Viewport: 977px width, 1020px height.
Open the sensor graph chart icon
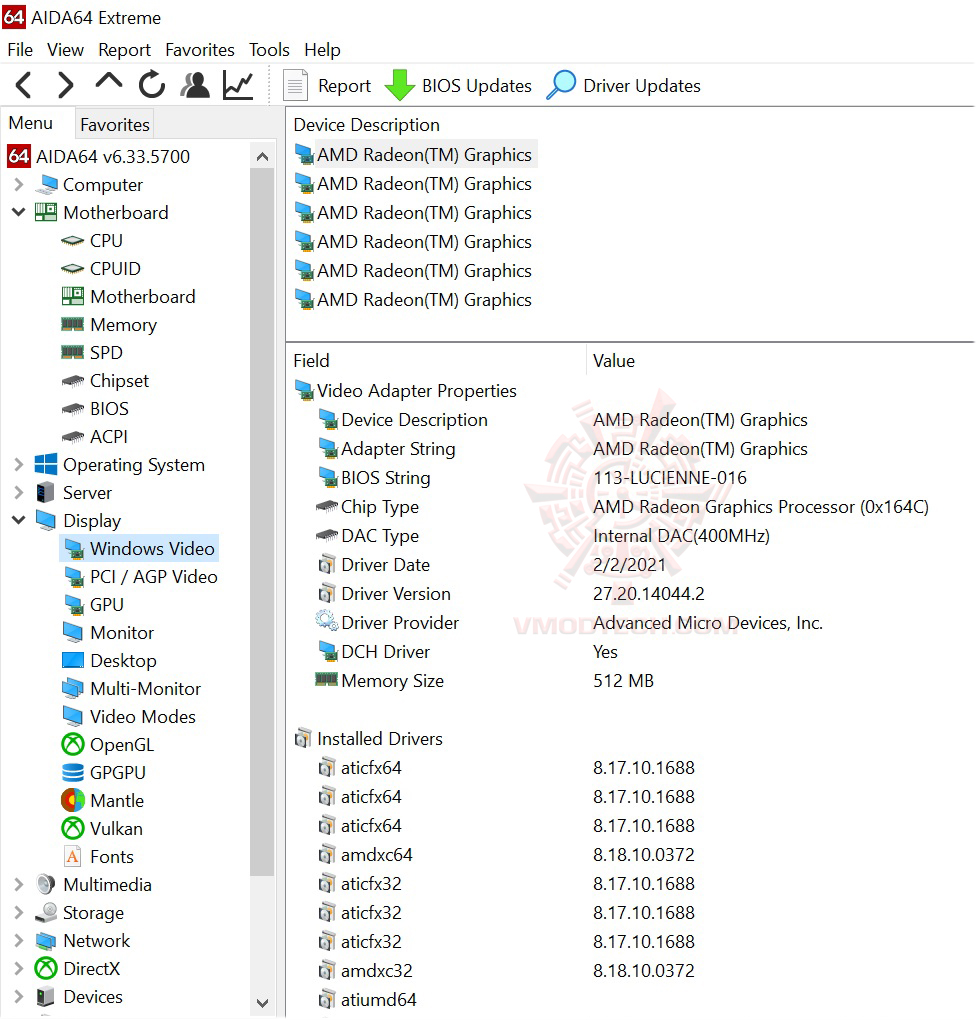point(238,85)
